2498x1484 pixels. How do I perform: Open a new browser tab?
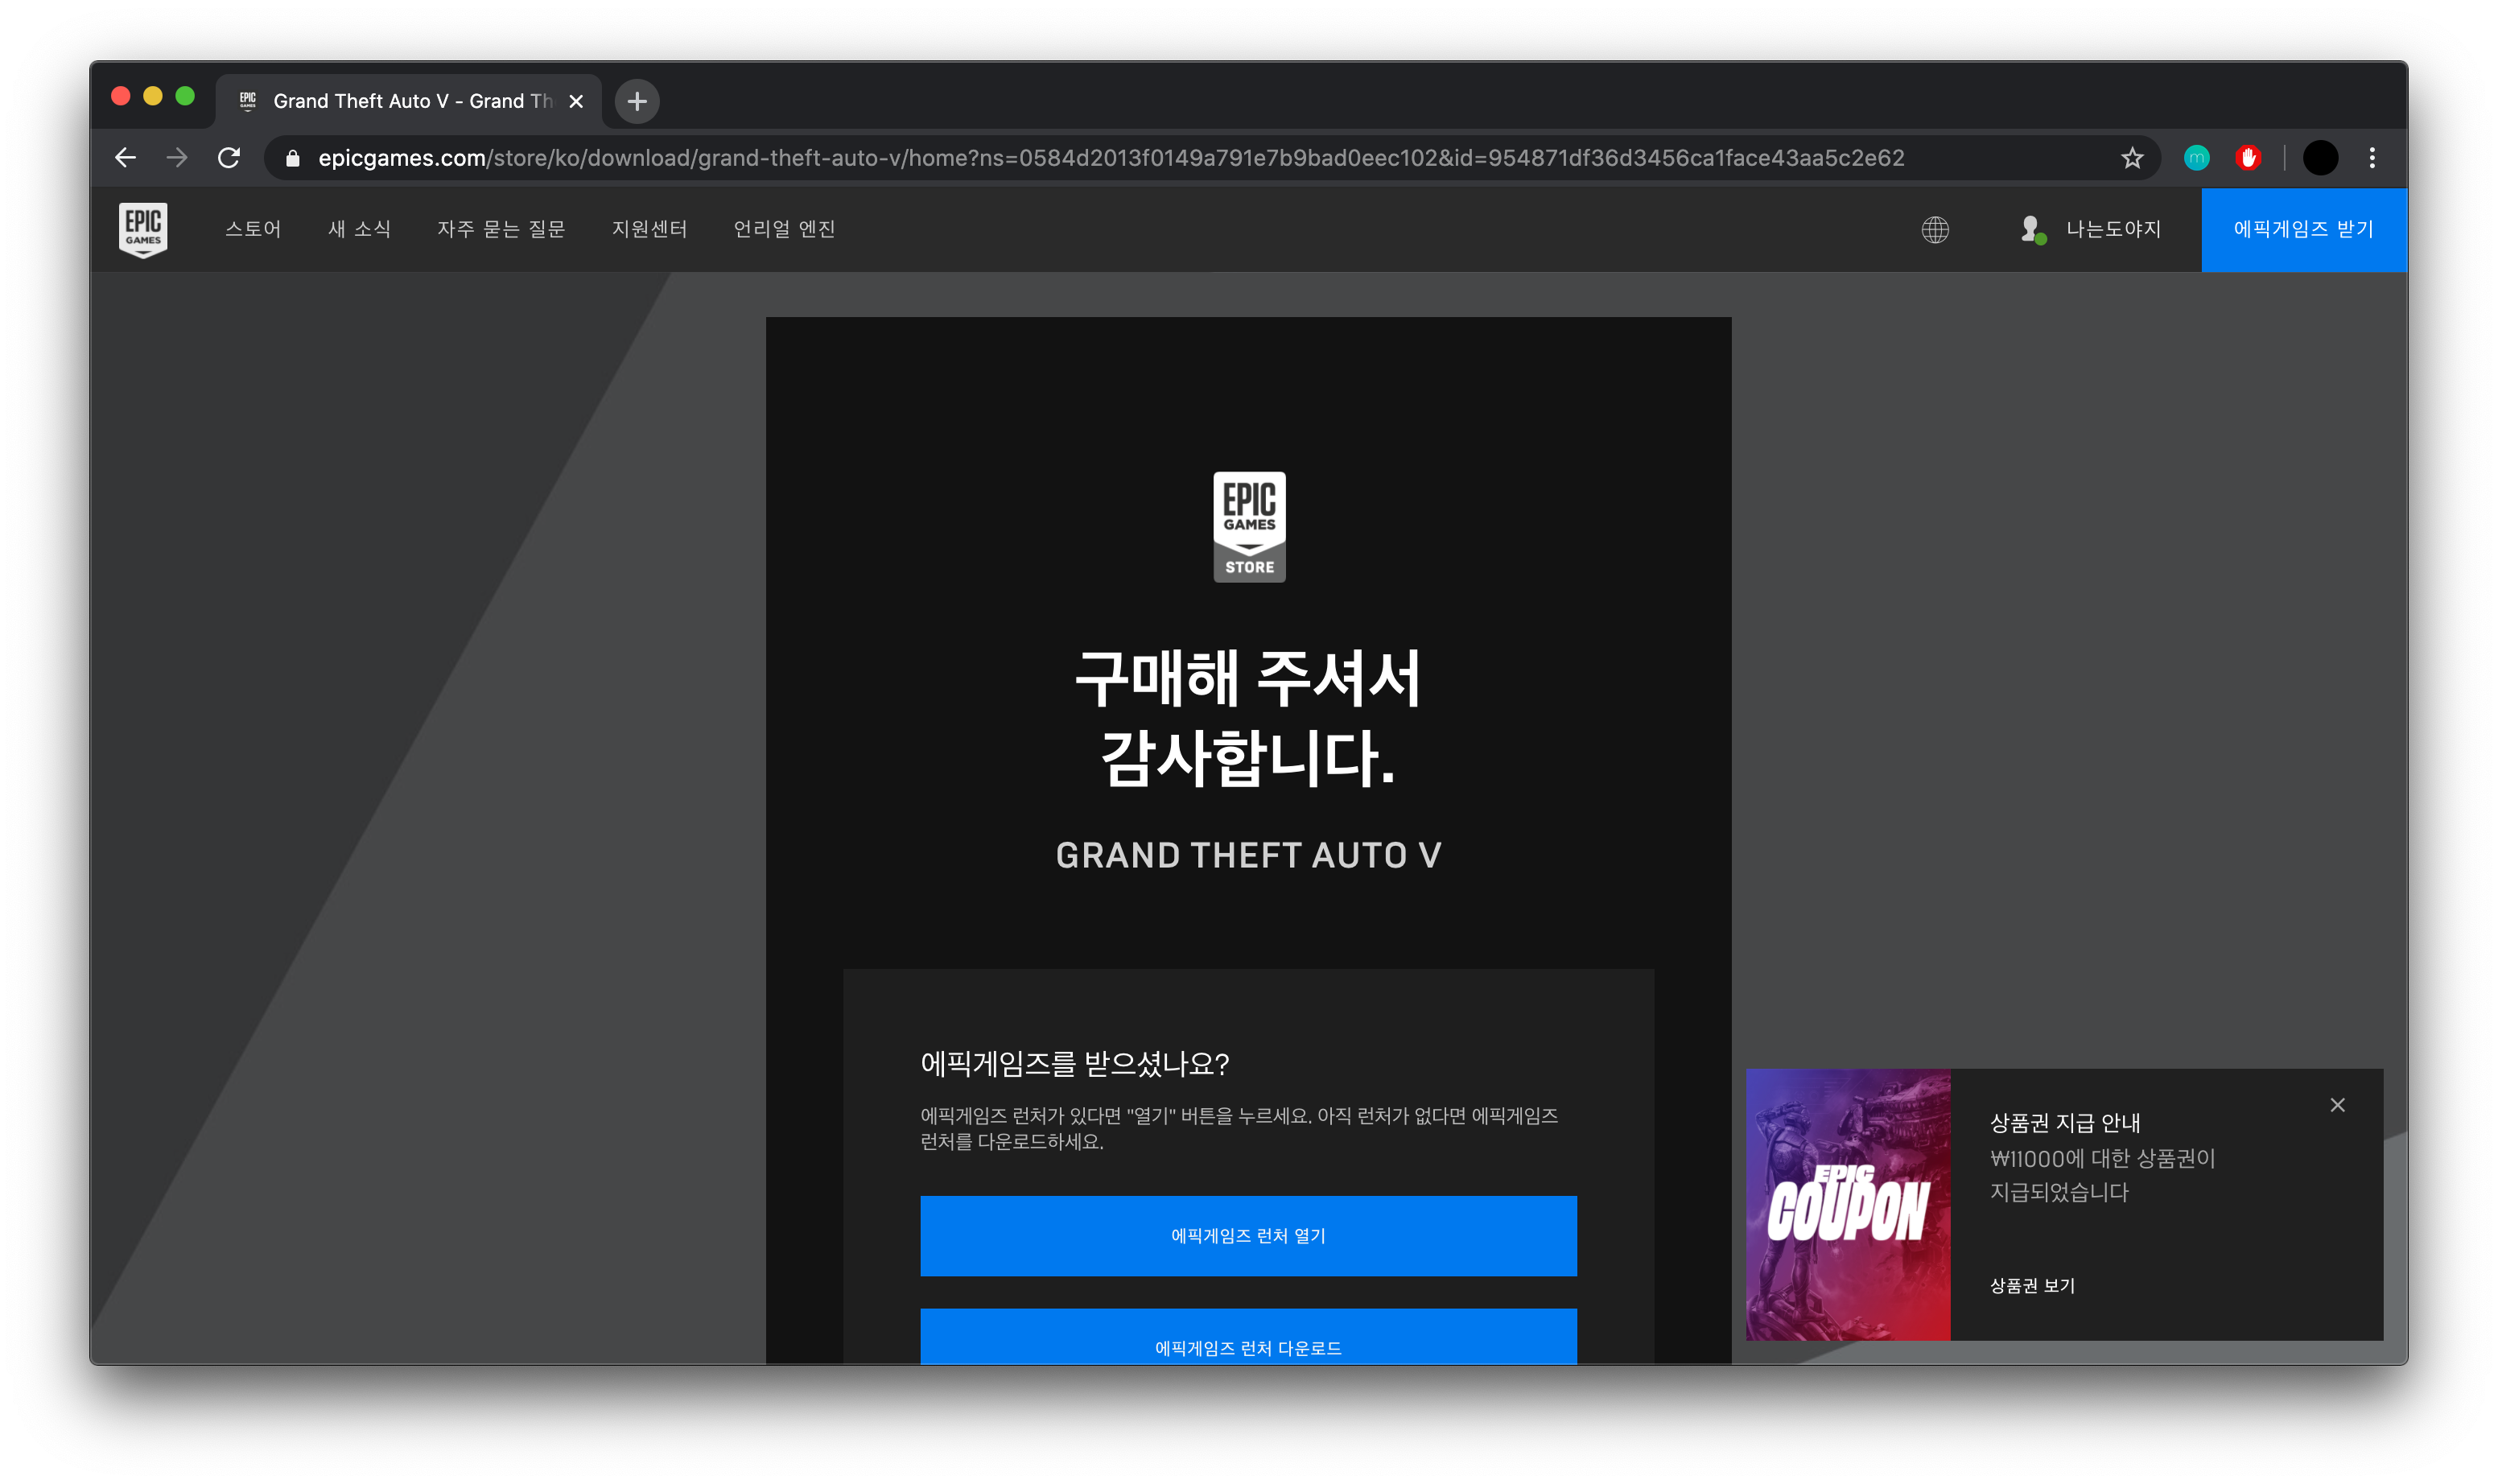[637, 101]
